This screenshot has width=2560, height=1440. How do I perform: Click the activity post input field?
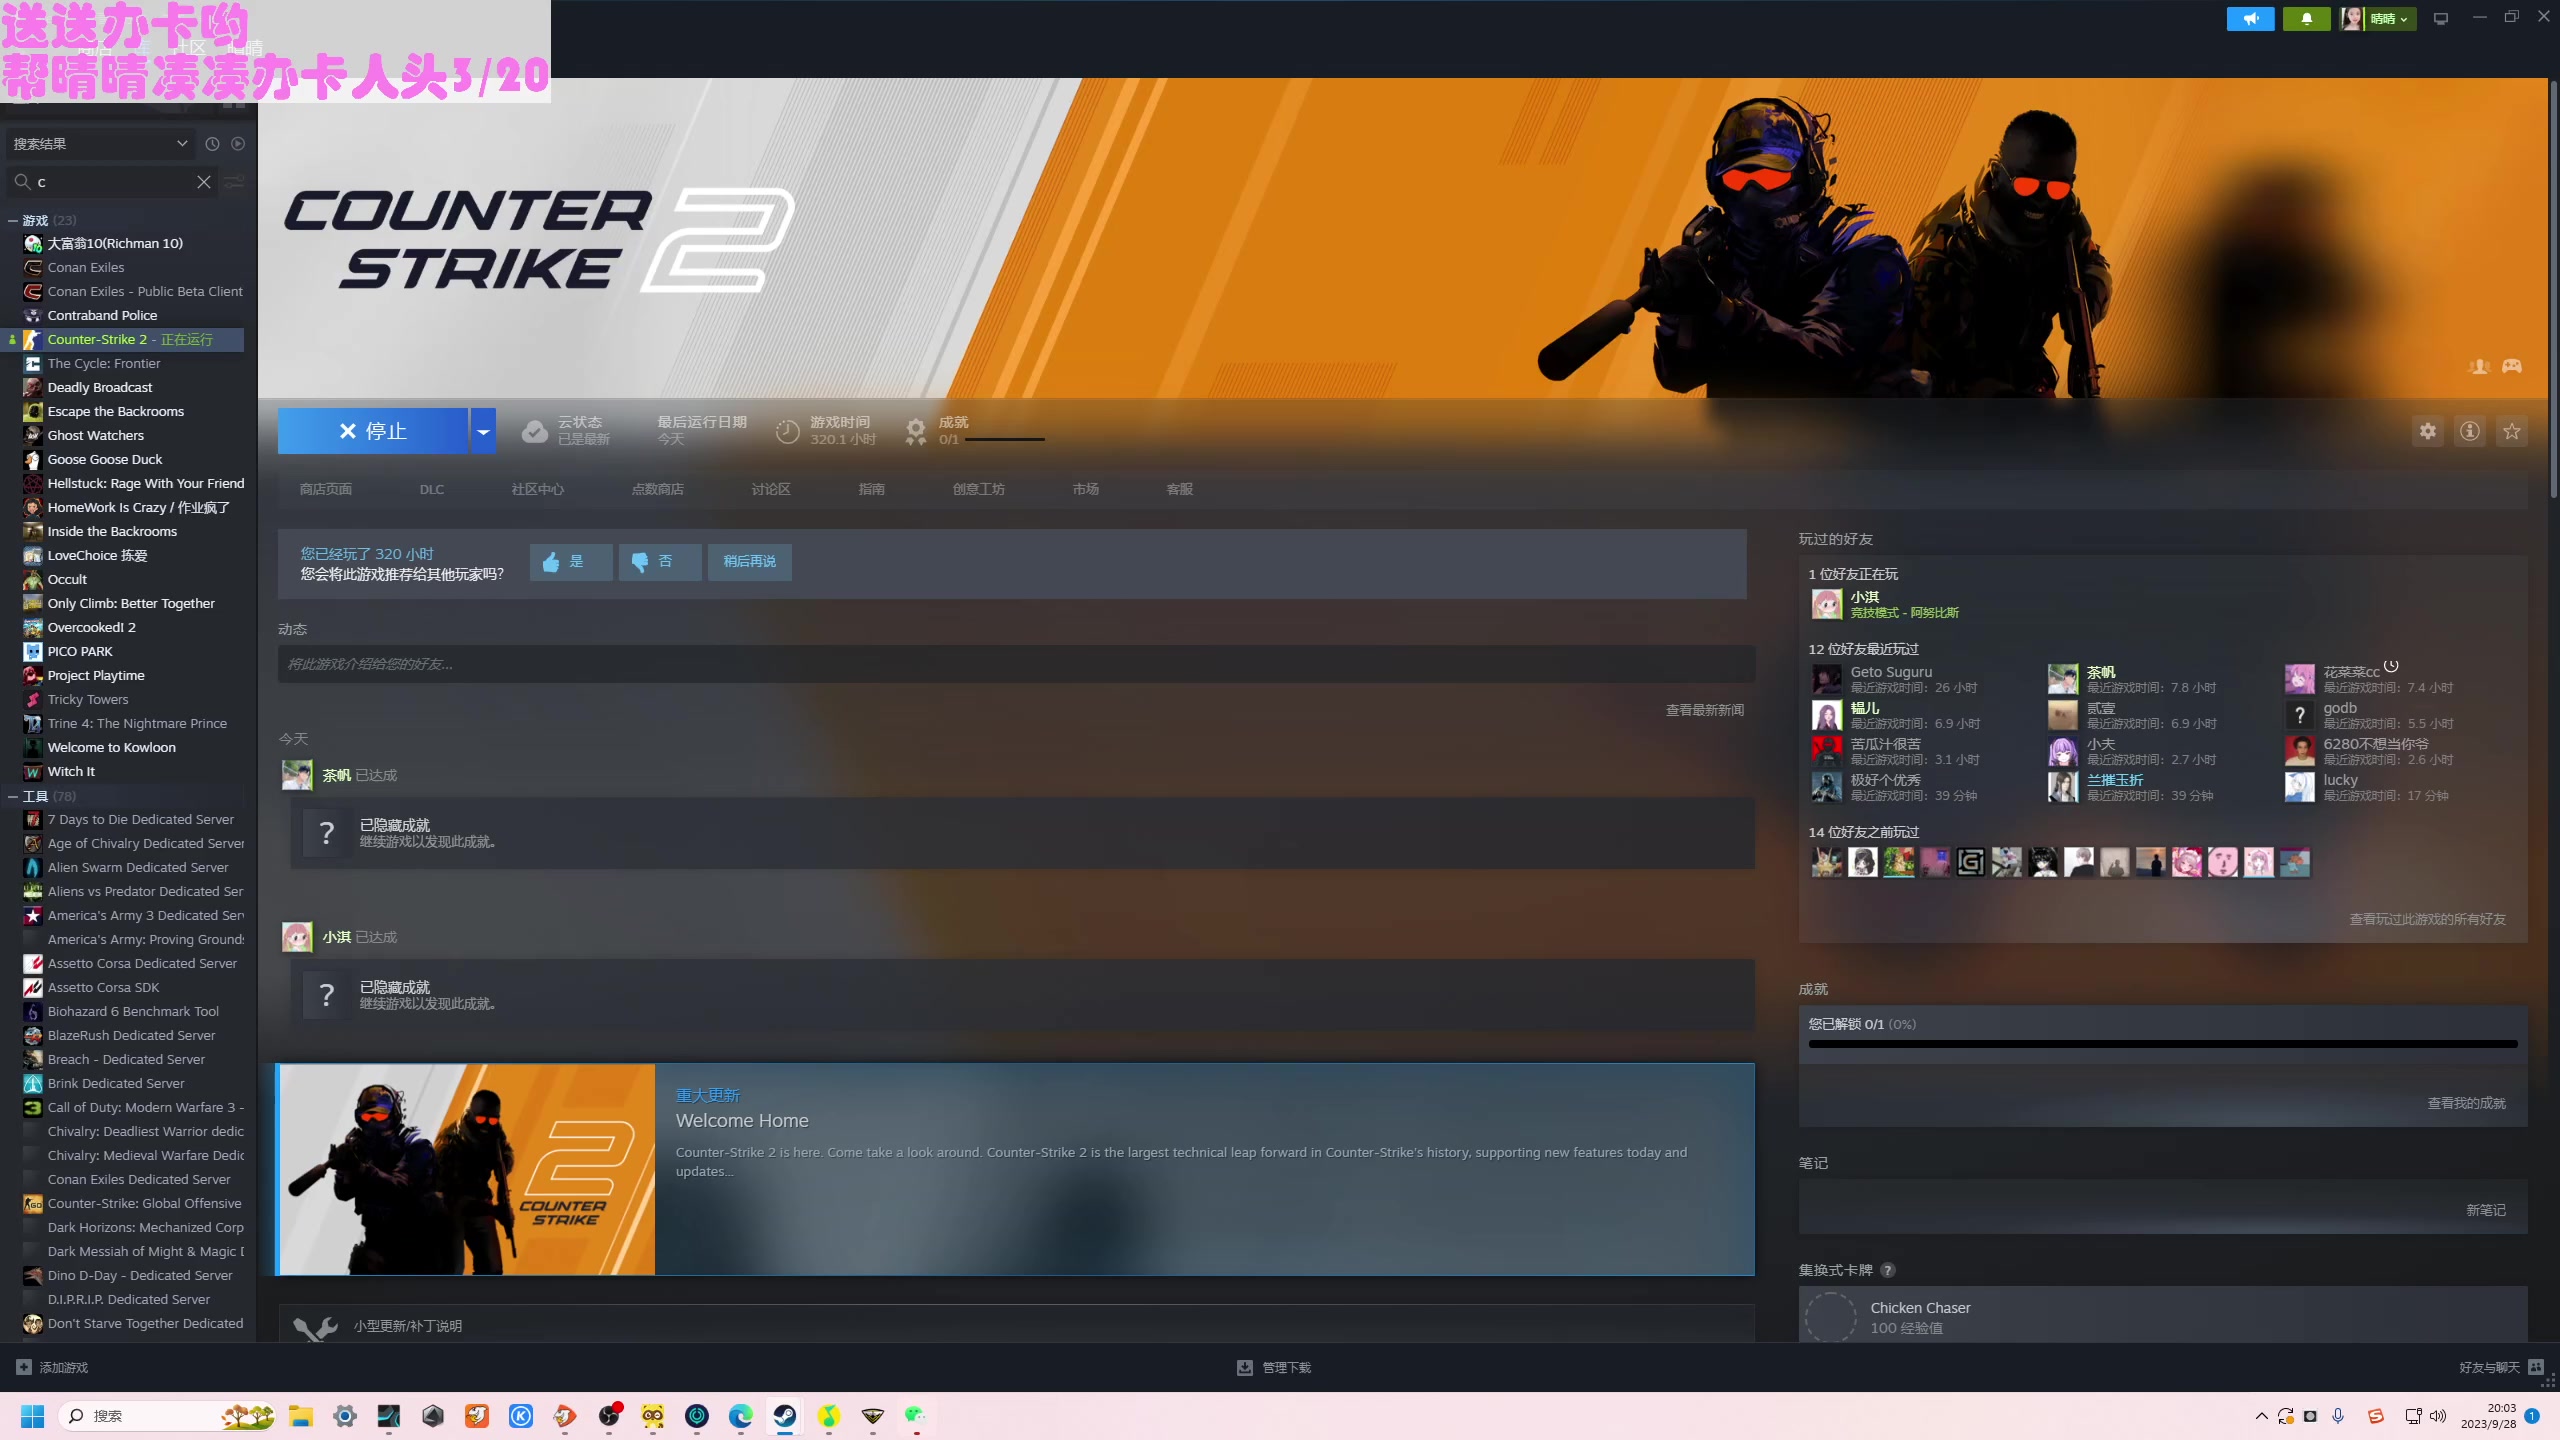1016,664
